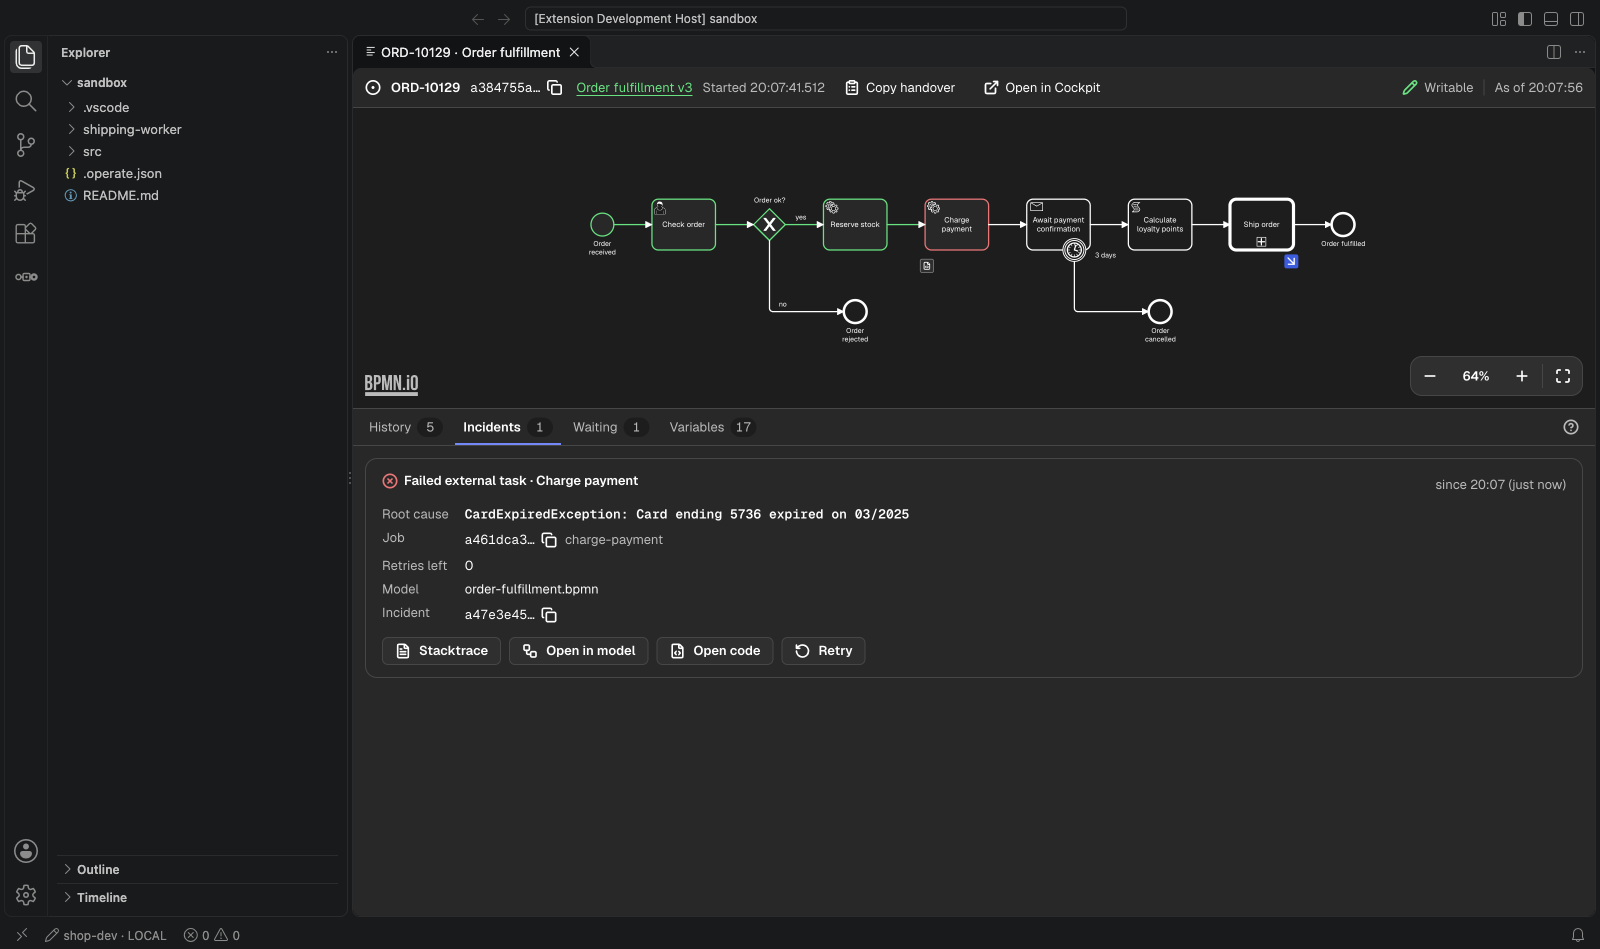Select the Ship order task node

(x=1262, y=225)
